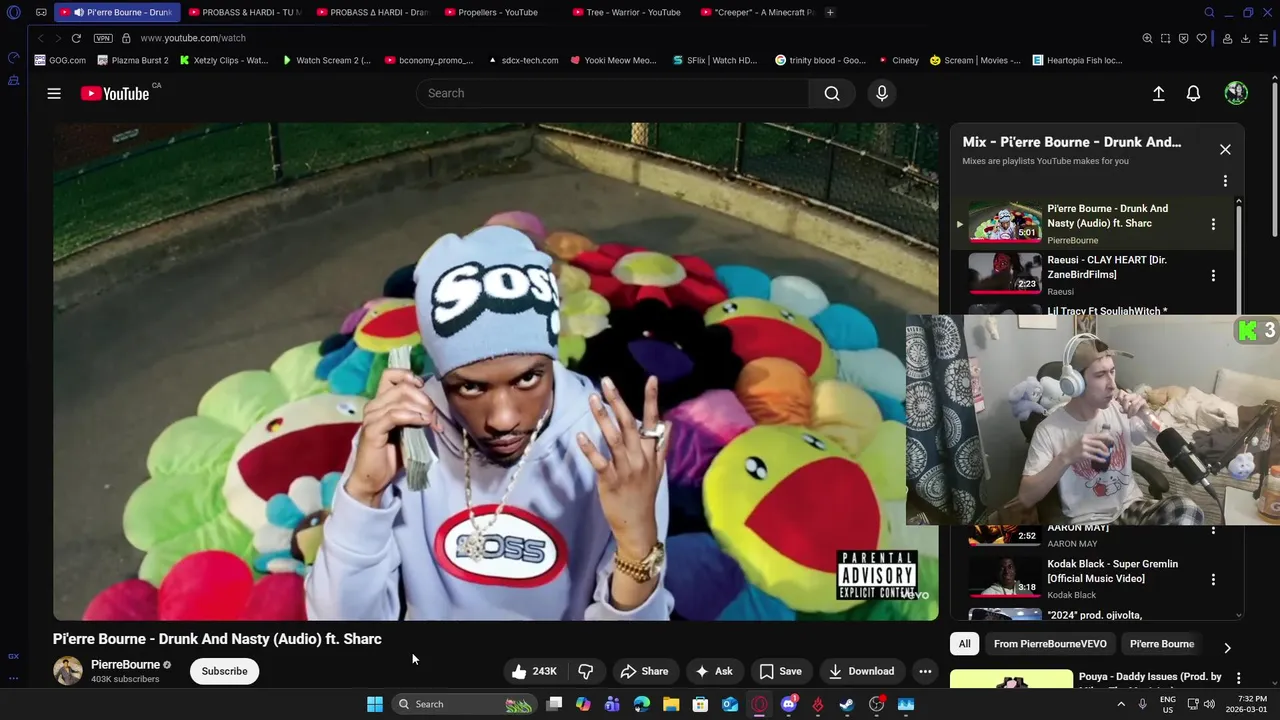
Task: Share the Drunk And Nasty video
Action: pos(644,671)
